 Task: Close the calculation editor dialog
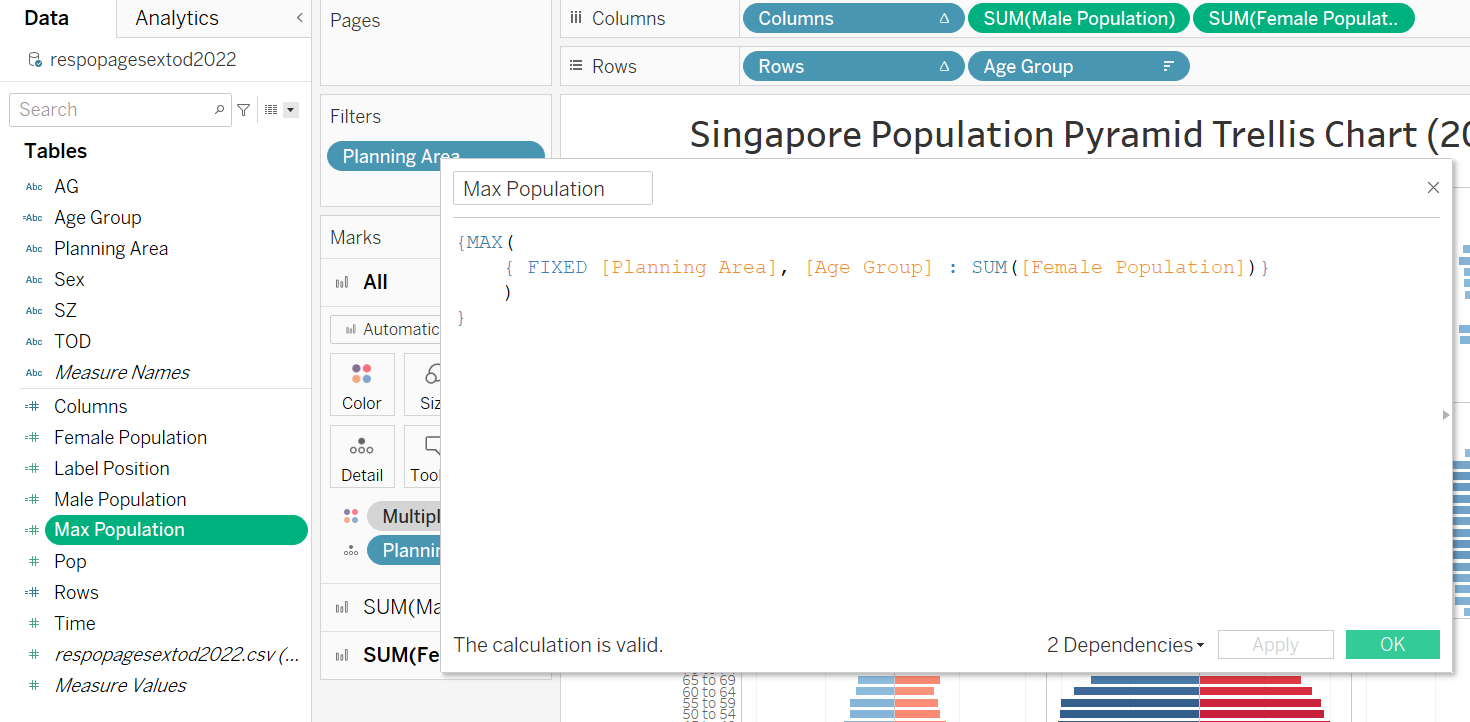(1433, 188)
